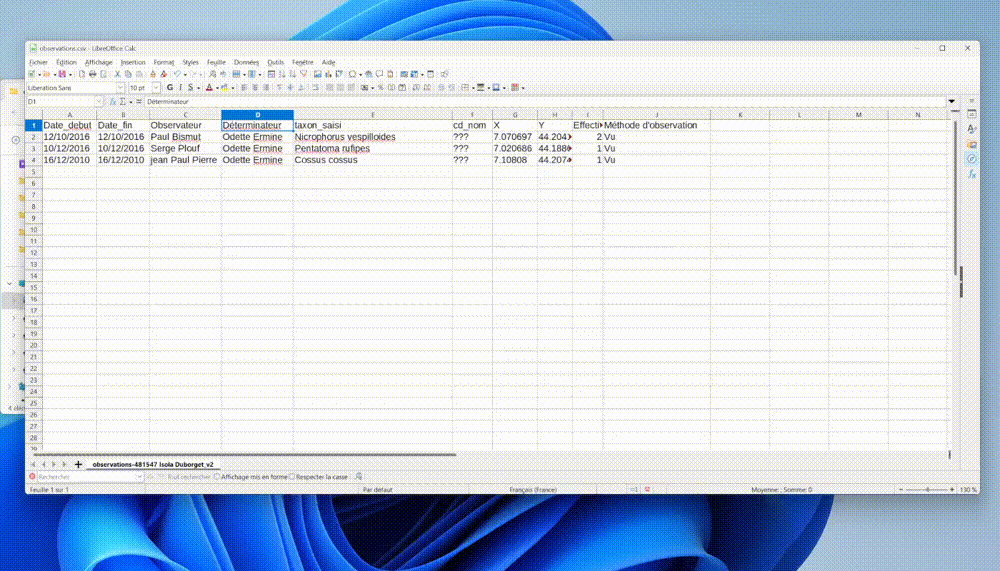Screen dimensions: 1000x571
Task: Open the font size 10 pt dropdown
Action: coord(156,87)
